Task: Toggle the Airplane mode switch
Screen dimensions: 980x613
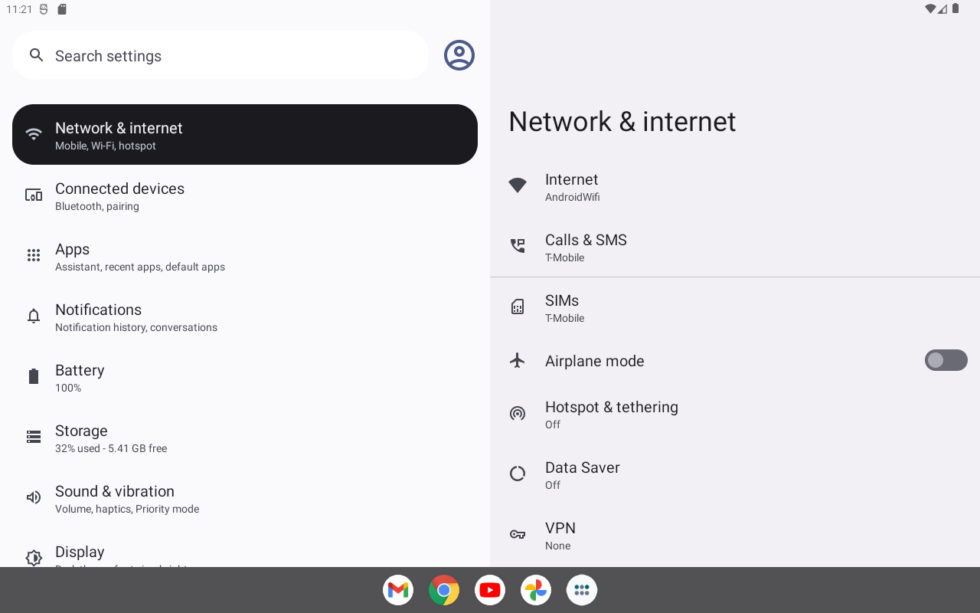Action: click(945, 360)
